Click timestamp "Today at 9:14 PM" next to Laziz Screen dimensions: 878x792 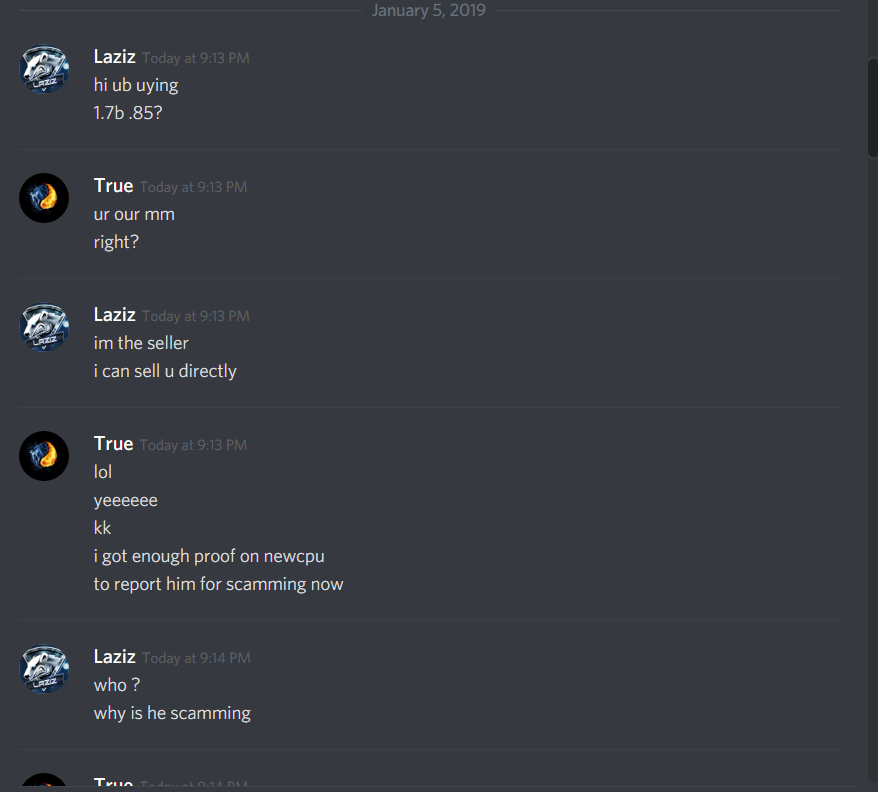(x=197, y=658)
